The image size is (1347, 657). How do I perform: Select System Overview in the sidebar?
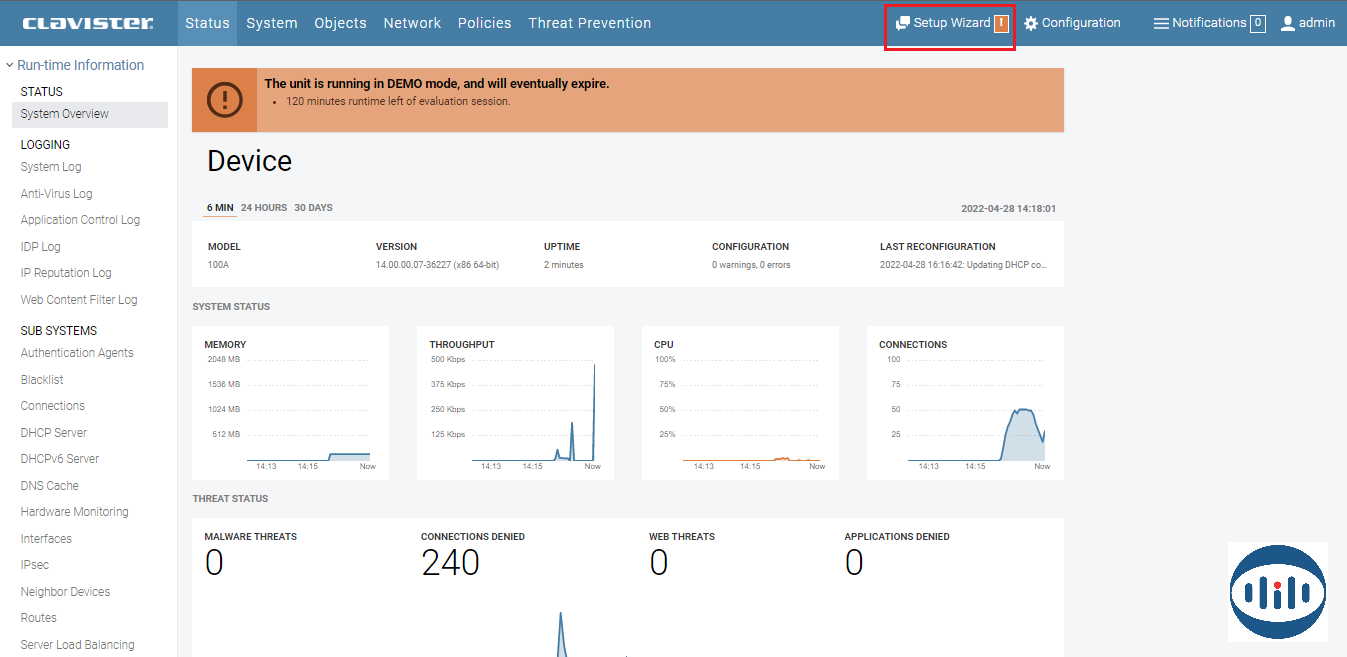pos(65,114)
